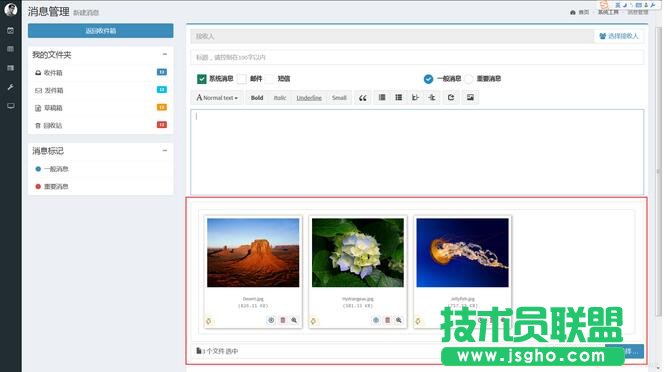Check the 短信 checkbox
Screen dimensions: 668x372
tap(270, 79)
